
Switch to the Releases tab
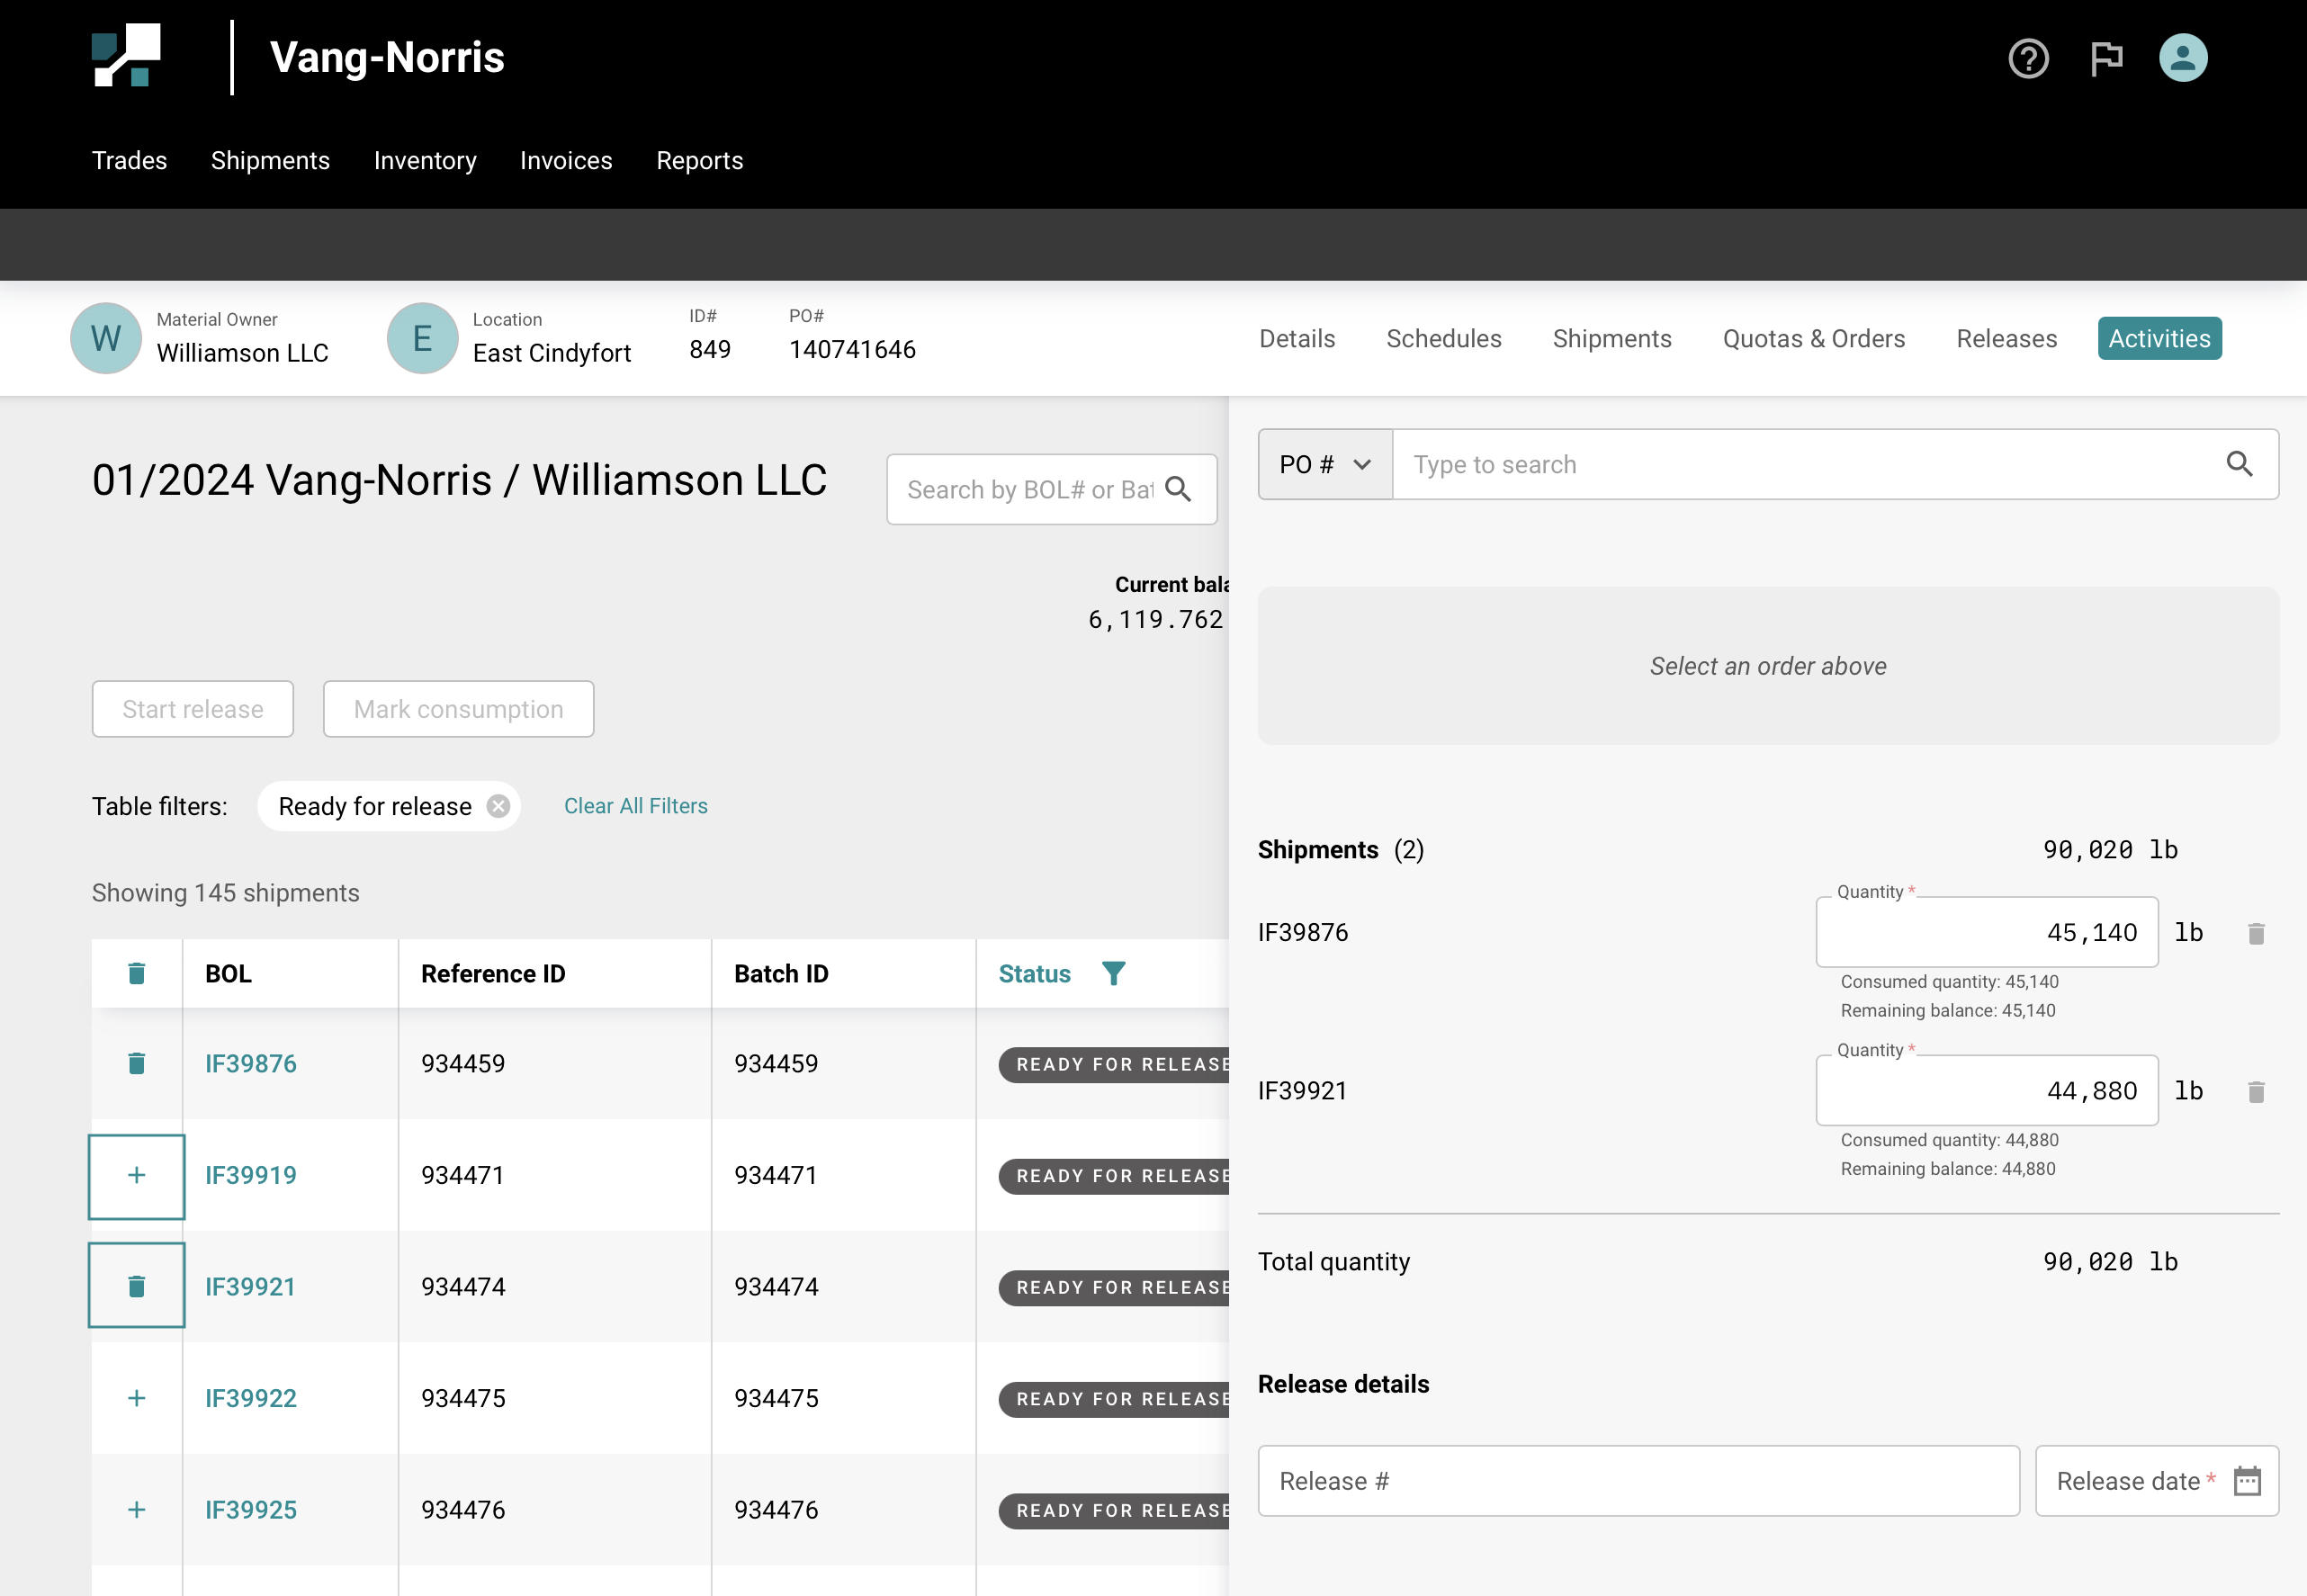pyautogui.click(x=2006, y=339)
